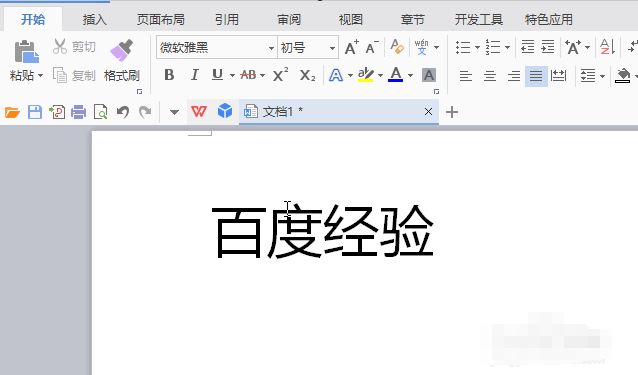Apply bullet list formatting
Image resolution: width=638 pixels, height=375 pixels.
pos(463,47)
